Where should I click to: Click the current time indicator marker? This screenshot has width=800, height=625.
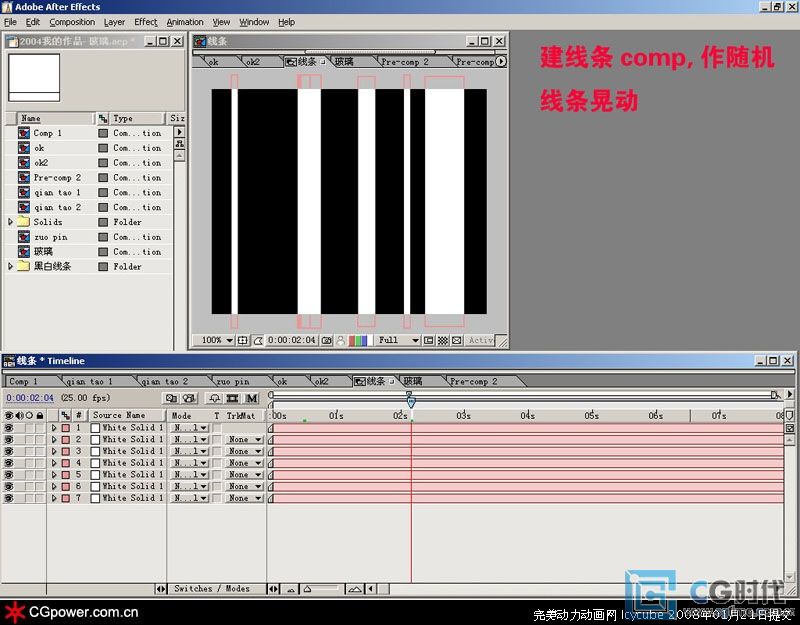click(x=411, y=402)
